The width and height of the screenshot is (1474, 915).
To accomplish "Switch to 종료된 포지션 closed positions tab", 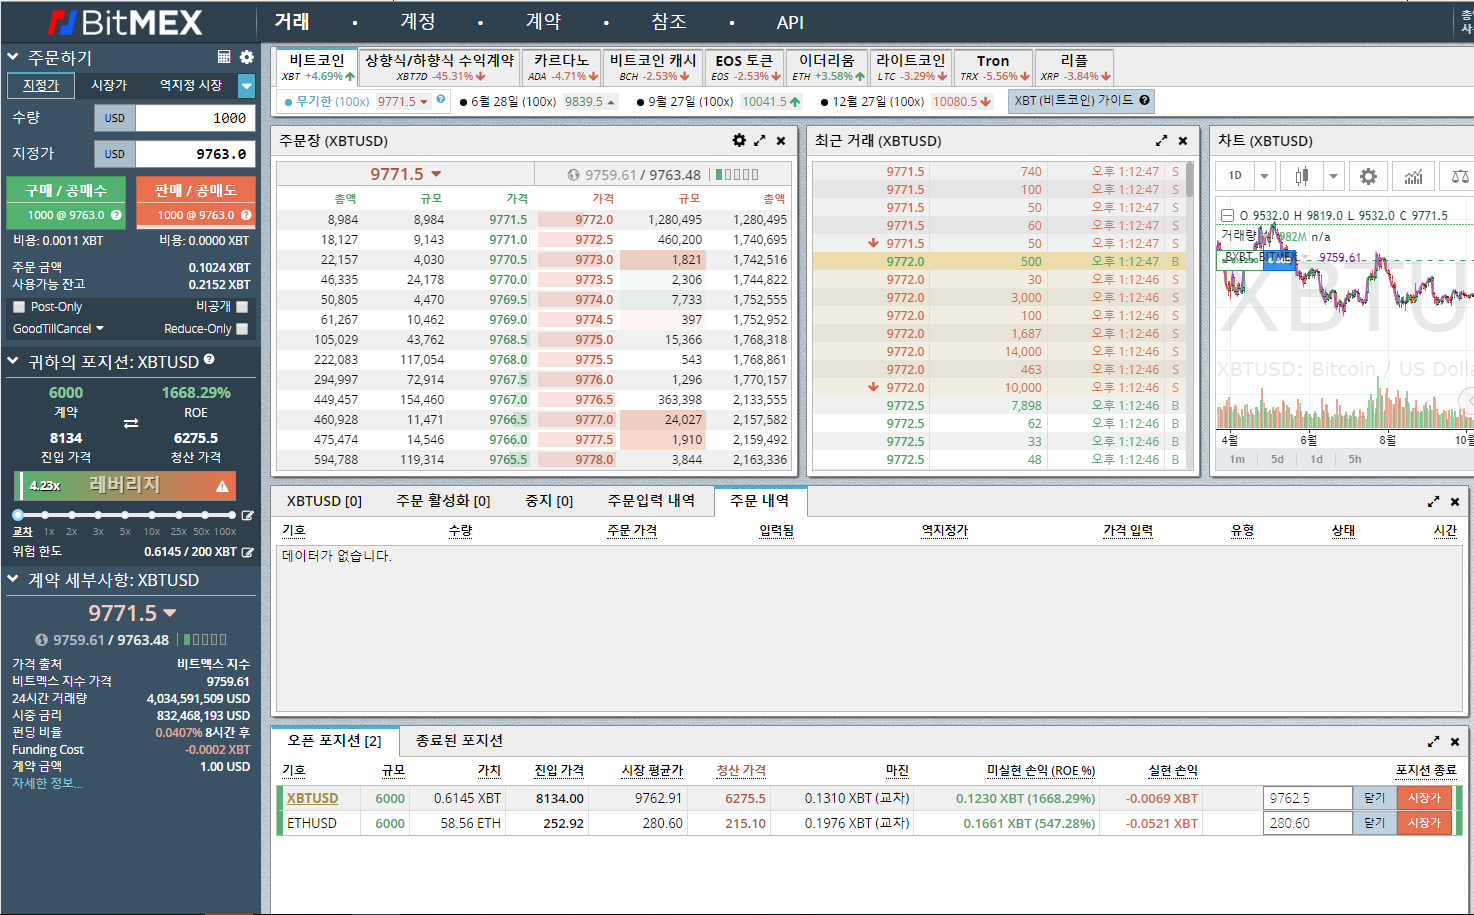I will pyautogui.click(x=459, y=741).
